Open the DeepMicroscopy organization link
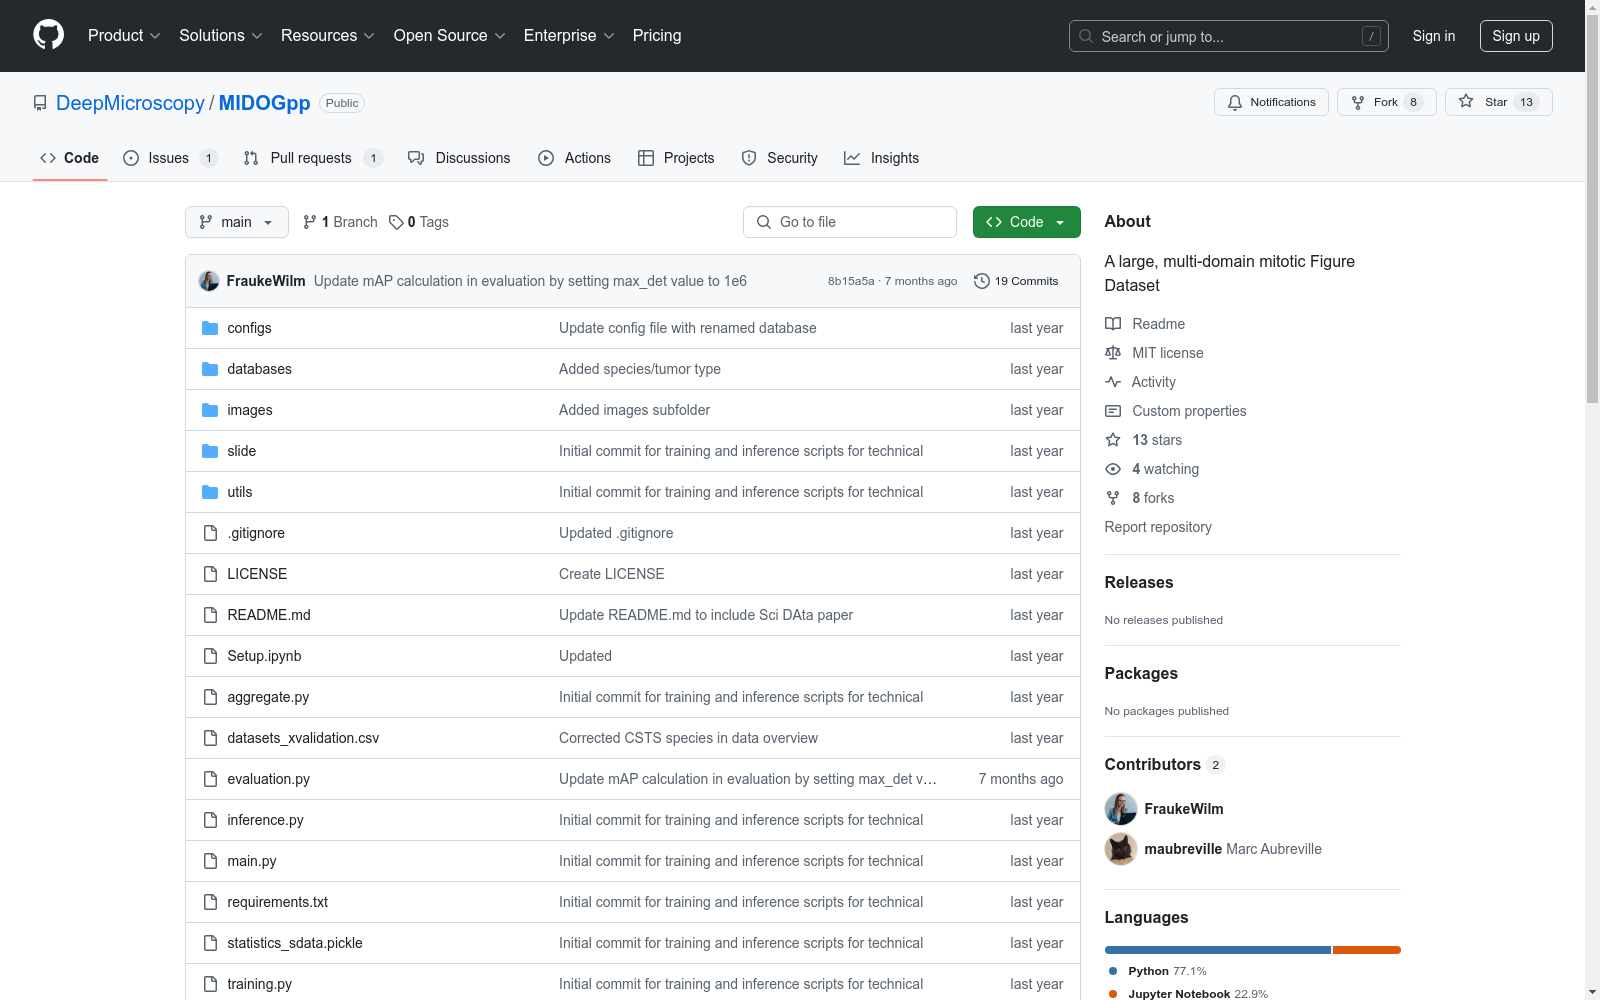The image size is (1600, 1000). [x=130, y=103]
